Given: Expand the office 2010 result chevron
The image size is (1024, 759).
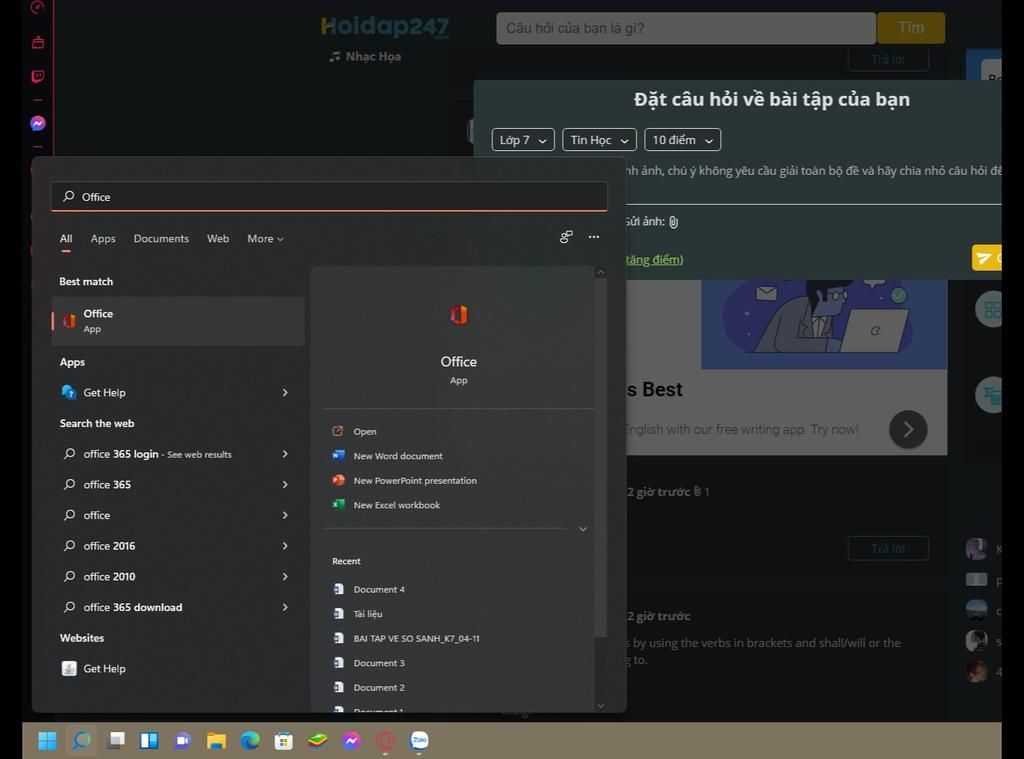Looking at the screenshot, I should click(285, 577).
